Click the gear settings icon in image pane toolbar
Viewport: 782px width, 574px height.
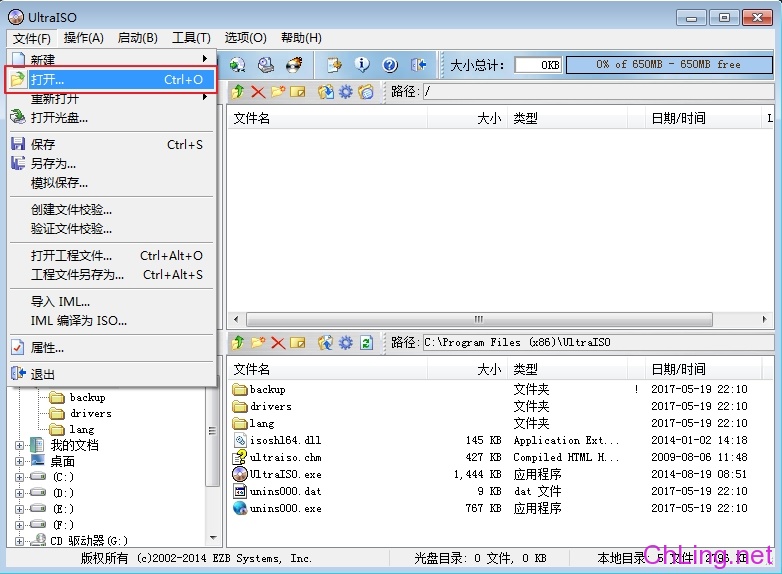click(346, 92)
